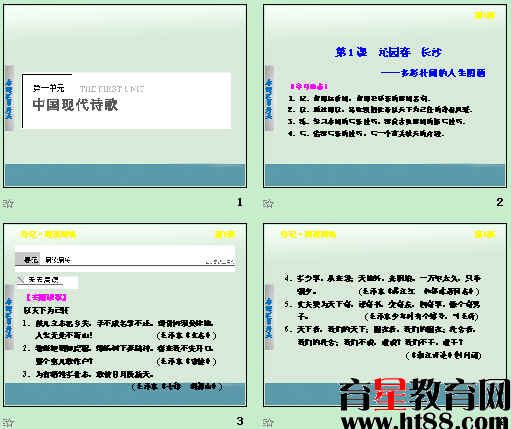Click the animation star icon under slide 3
Image resolution: width=511 pixels, height=429 pixels.
8,423
